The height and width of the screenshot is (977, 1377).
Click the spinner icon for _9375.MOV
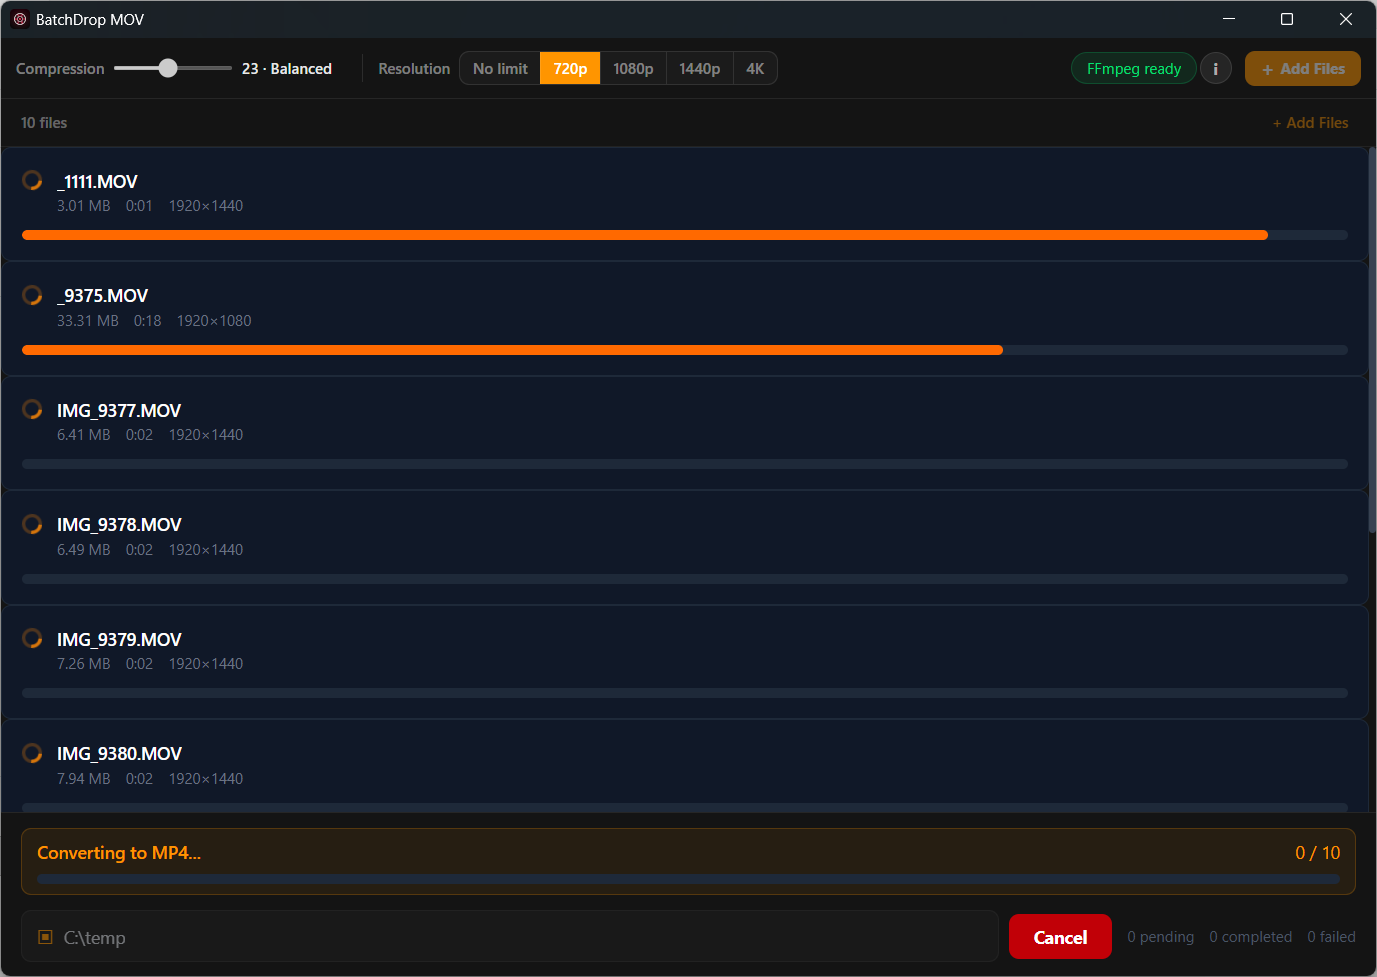point(32,295)
